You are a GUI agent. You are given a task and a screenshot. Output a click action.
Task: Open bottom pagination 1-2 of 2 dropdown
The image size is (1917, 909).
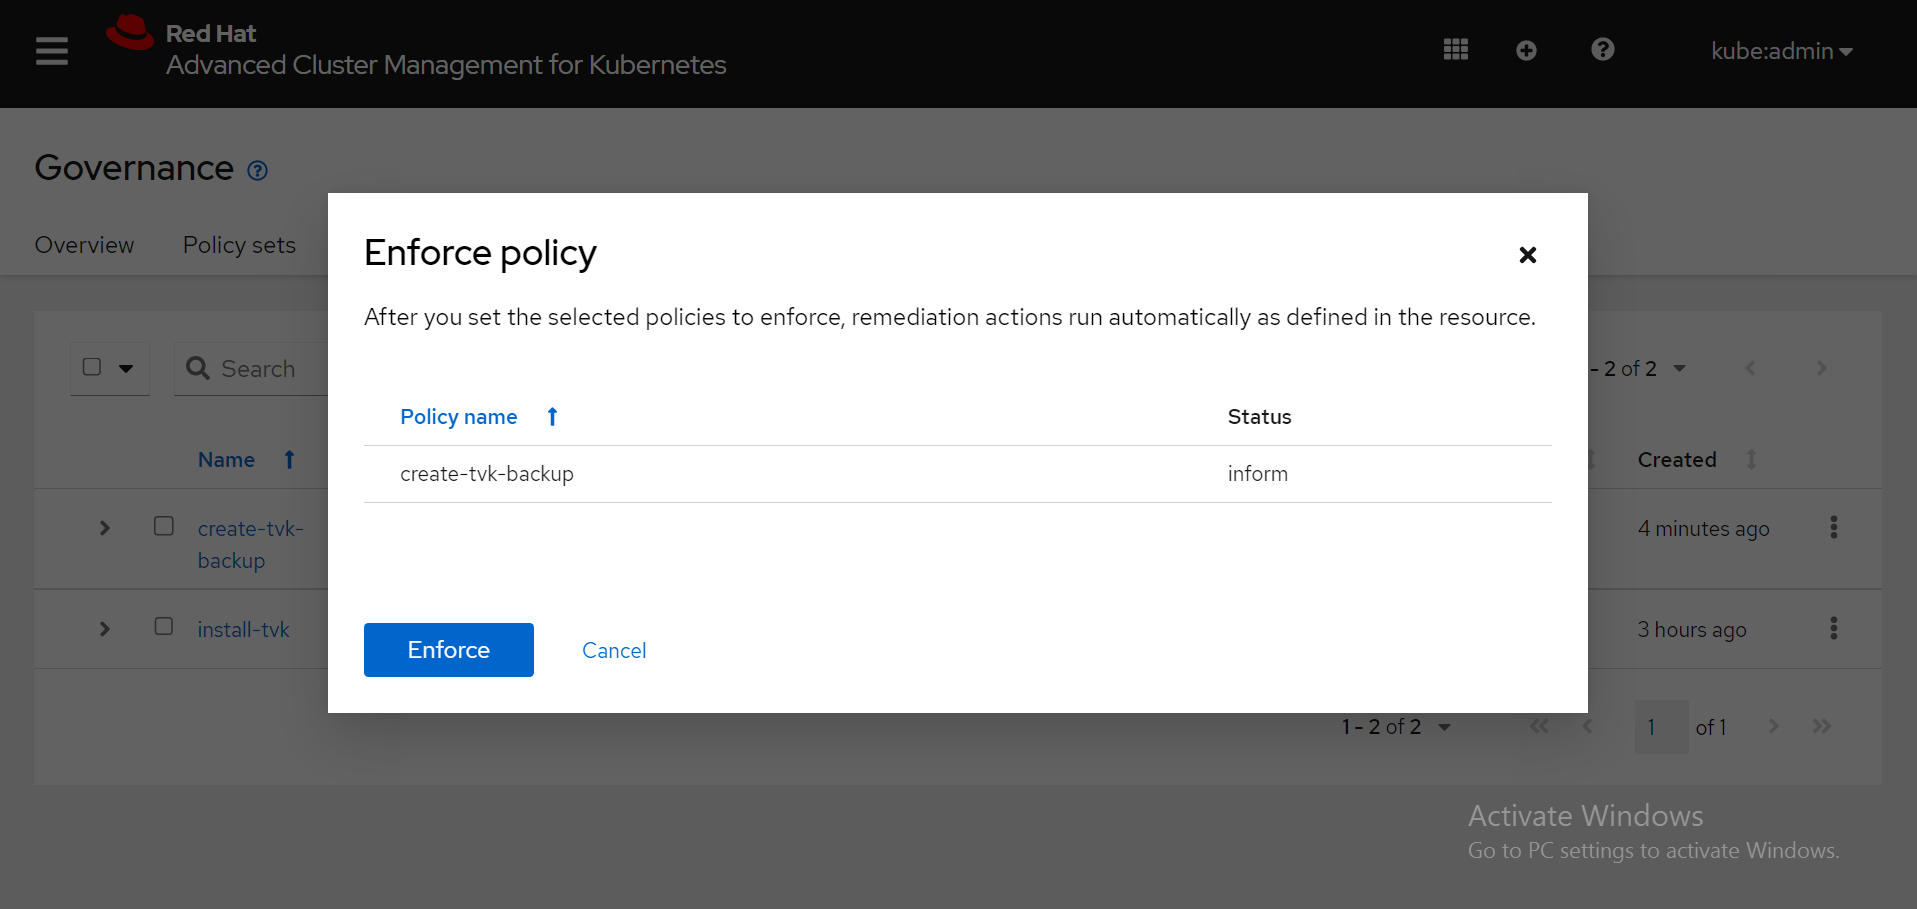[1396, 727]
